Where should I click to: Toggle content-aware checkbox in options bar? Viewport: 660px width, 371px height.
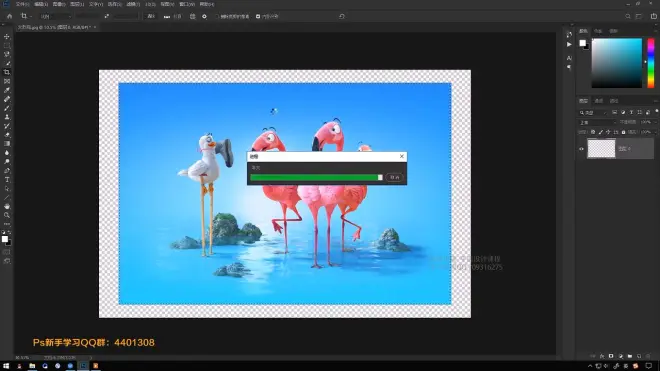point(258,16)
